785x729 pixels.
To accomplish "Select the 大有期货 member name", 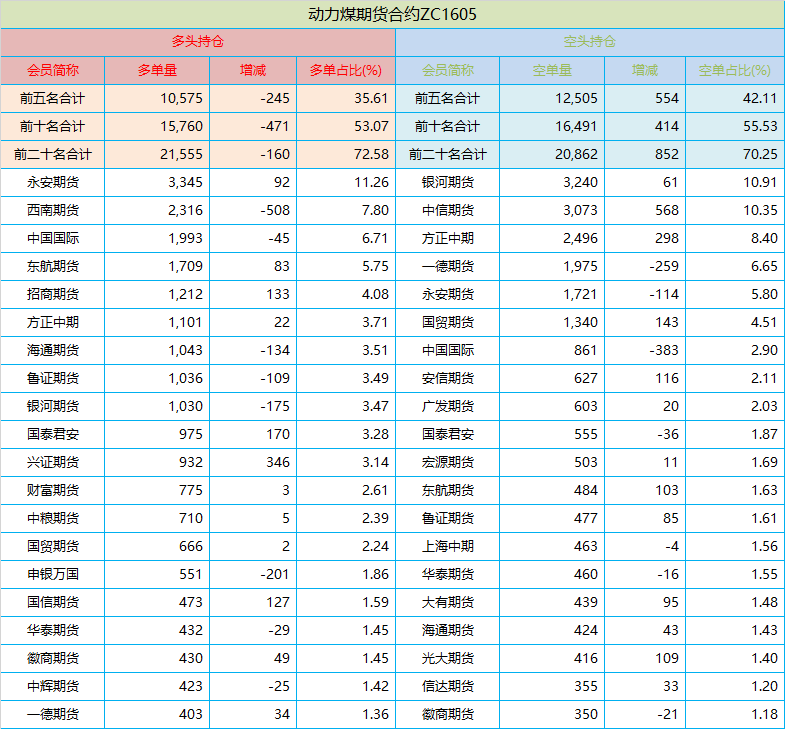I will click(x=448, y=602).
